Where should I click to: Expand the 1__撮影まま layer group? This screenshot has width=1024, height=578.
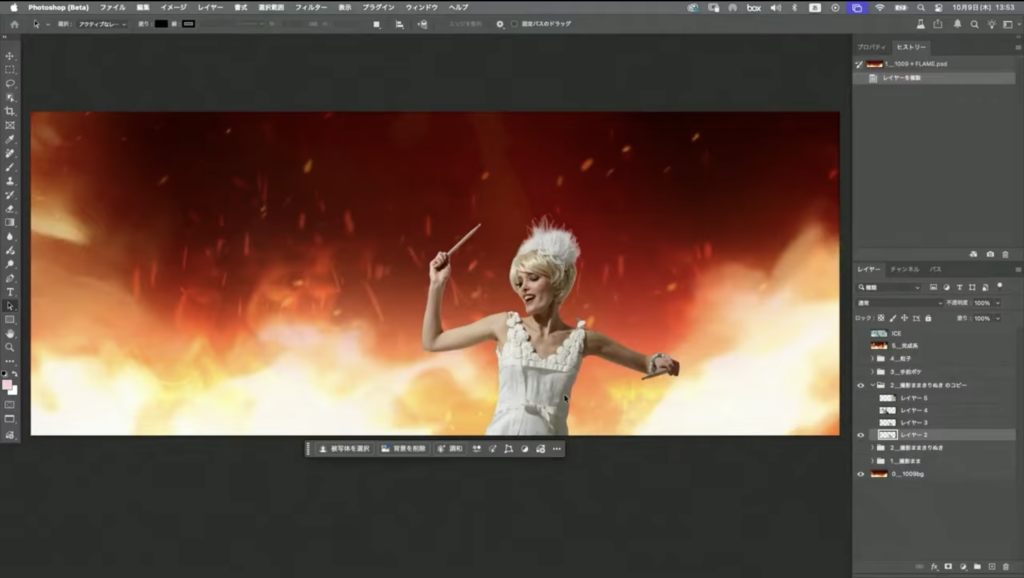871,461
